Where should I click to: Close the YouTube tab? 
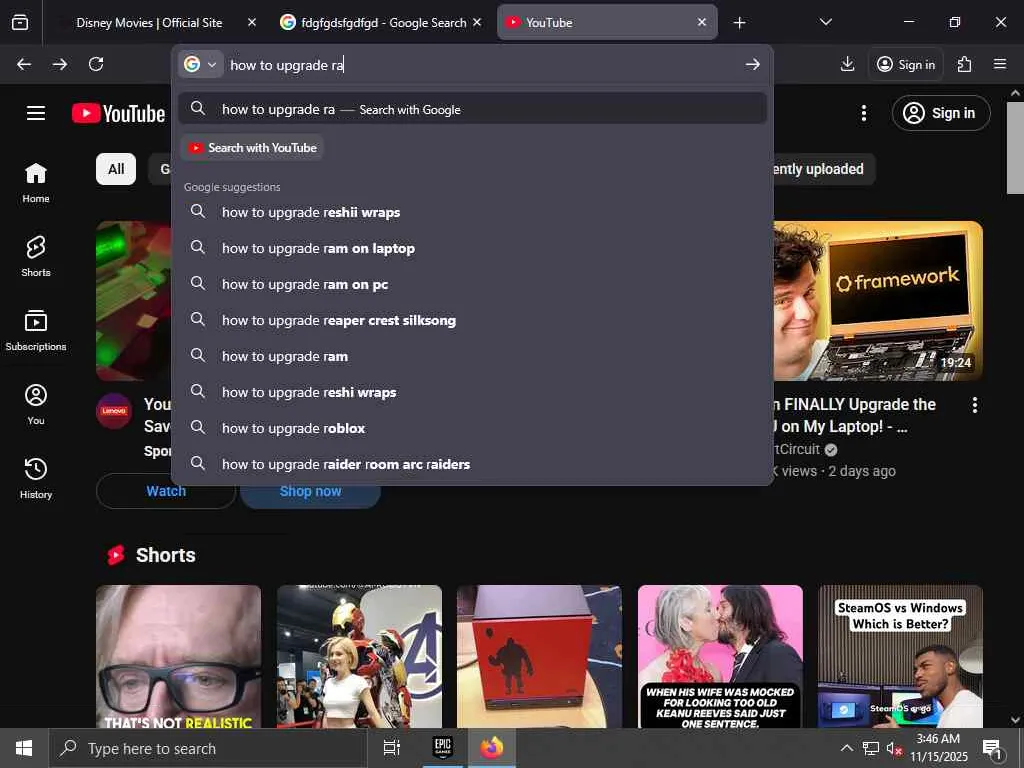[x=701, y=22]
